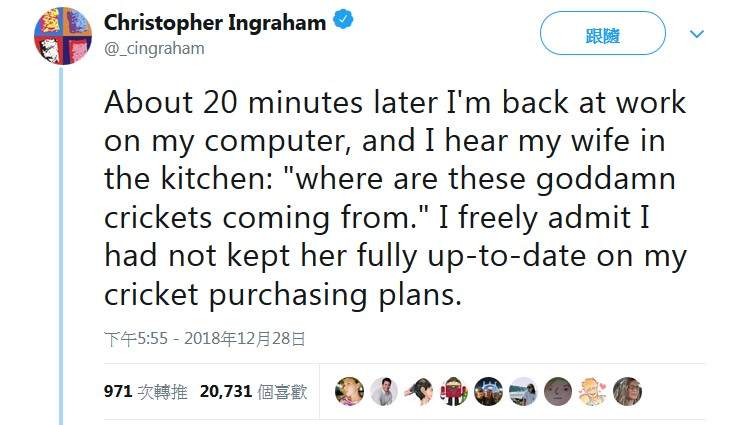Click the blue verified badge icon
This screenshot has width=750, height=425.
pos(342,23)
